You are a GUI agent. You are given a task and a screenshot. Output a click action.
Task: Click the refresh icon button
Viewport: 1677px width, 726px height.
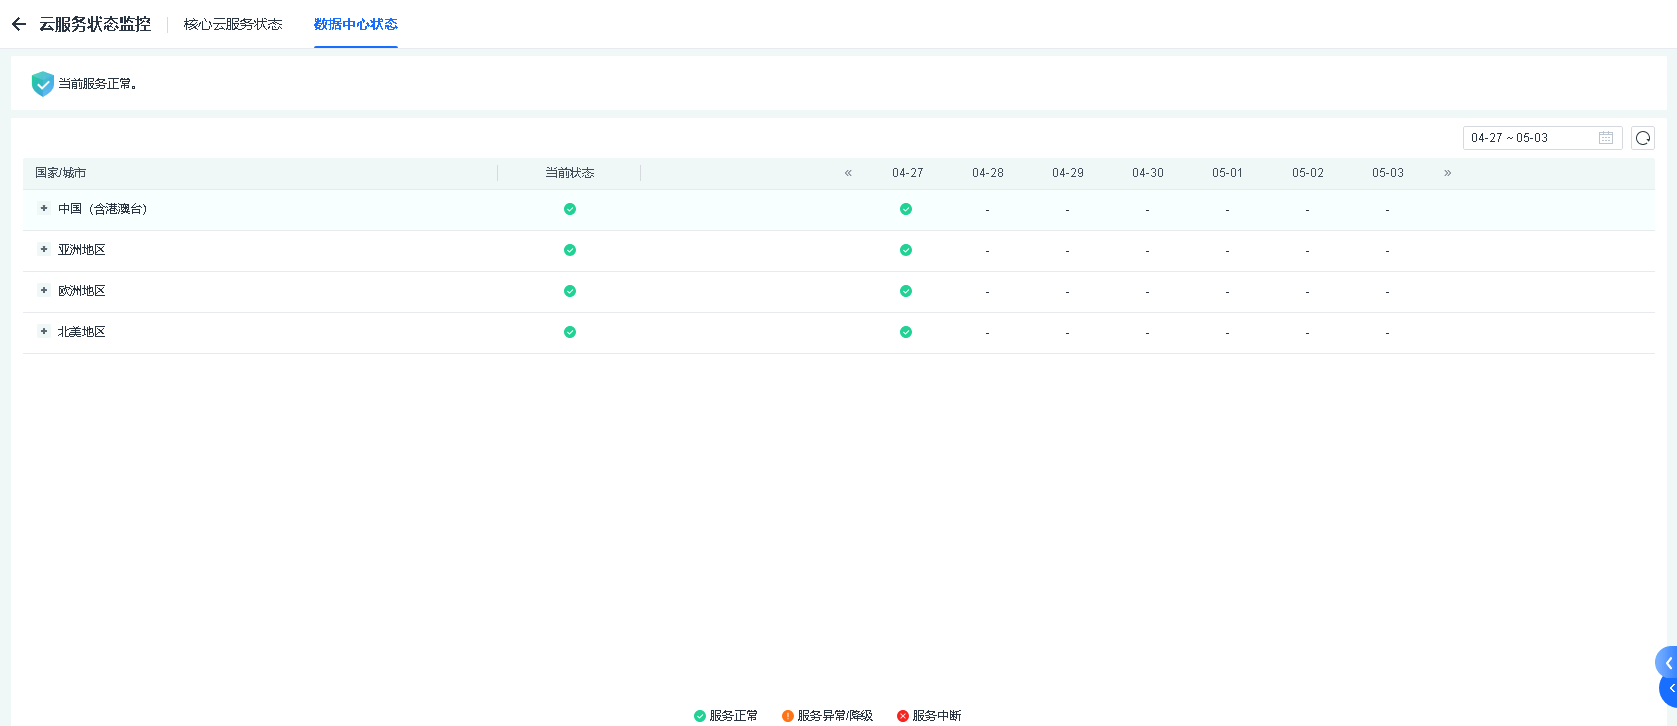1642,138
